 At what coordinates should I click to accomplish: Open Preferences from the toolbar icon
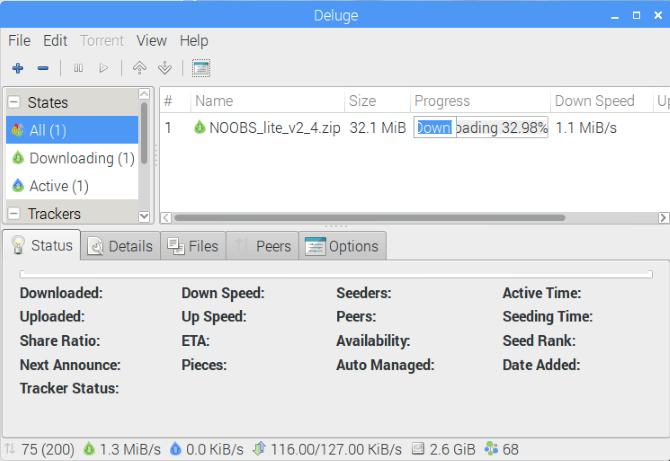200,68
